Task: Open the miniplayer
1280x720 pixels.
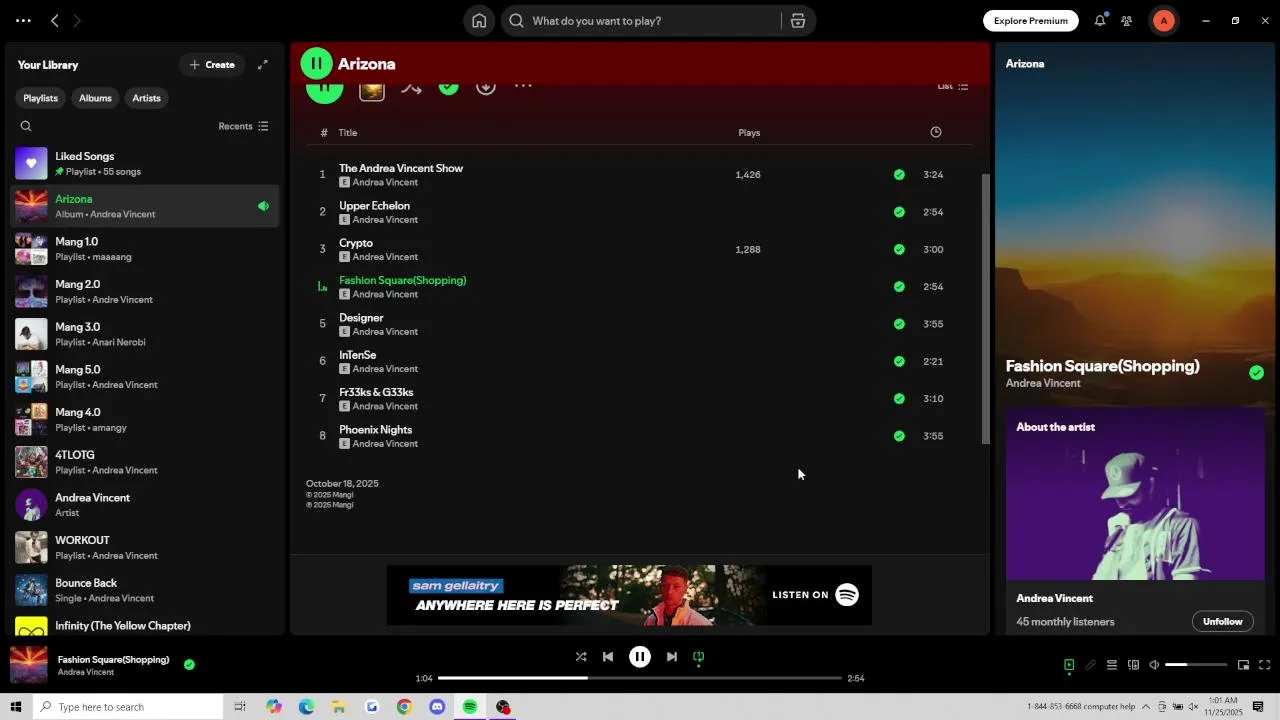Action: tap(1243, 665)
